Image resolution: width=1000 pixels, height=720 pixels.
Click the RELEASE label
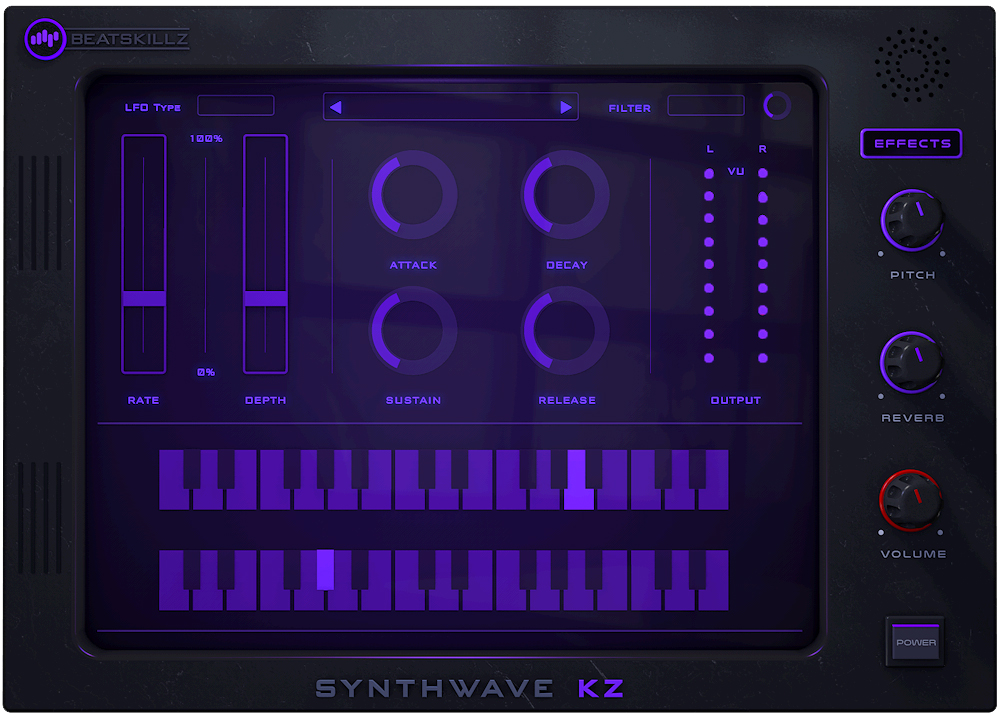click(567, 400)
